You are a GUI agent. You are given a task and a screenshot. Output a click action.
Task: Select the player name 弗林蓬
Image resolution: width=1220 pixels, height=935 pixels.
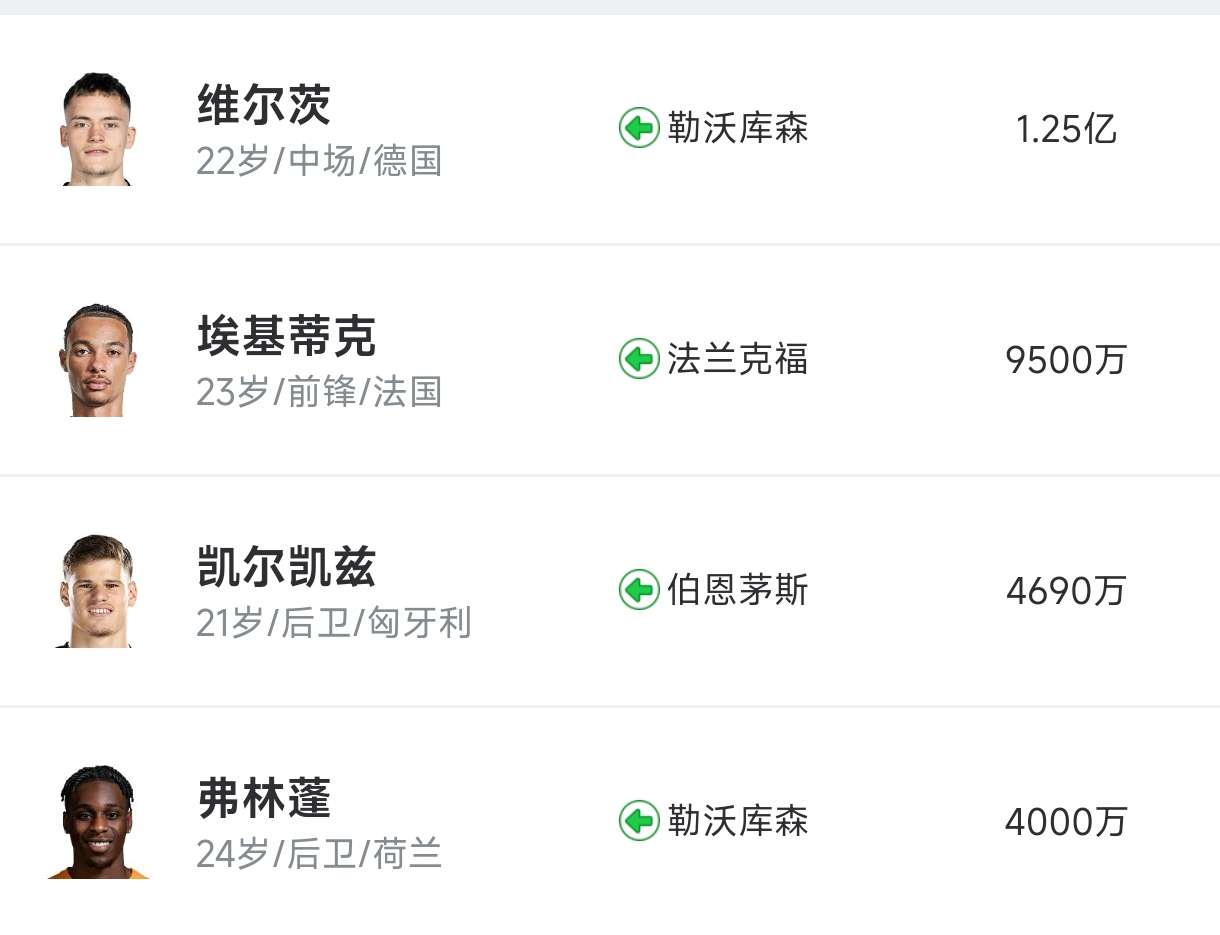tap(264, 798)
